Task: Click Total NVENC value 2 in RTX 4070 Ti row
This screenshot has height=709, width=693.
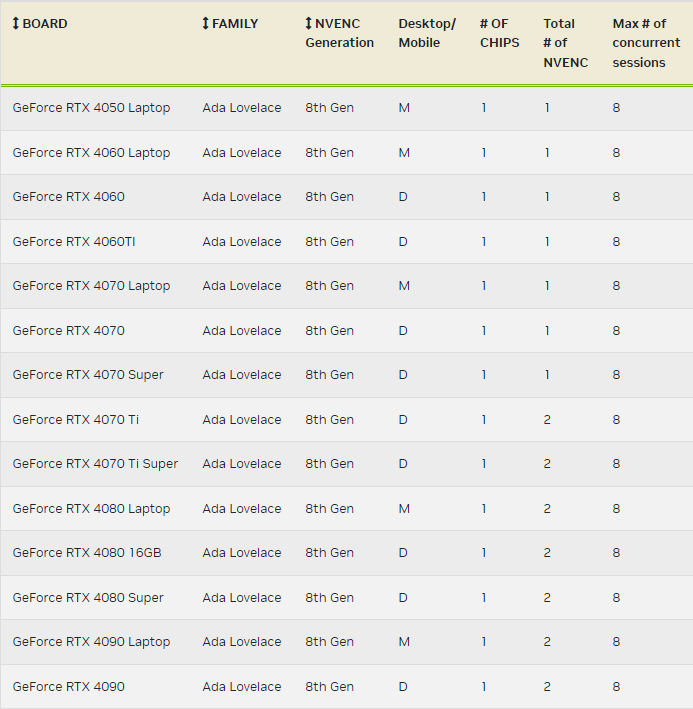Action: pos(547,420)
